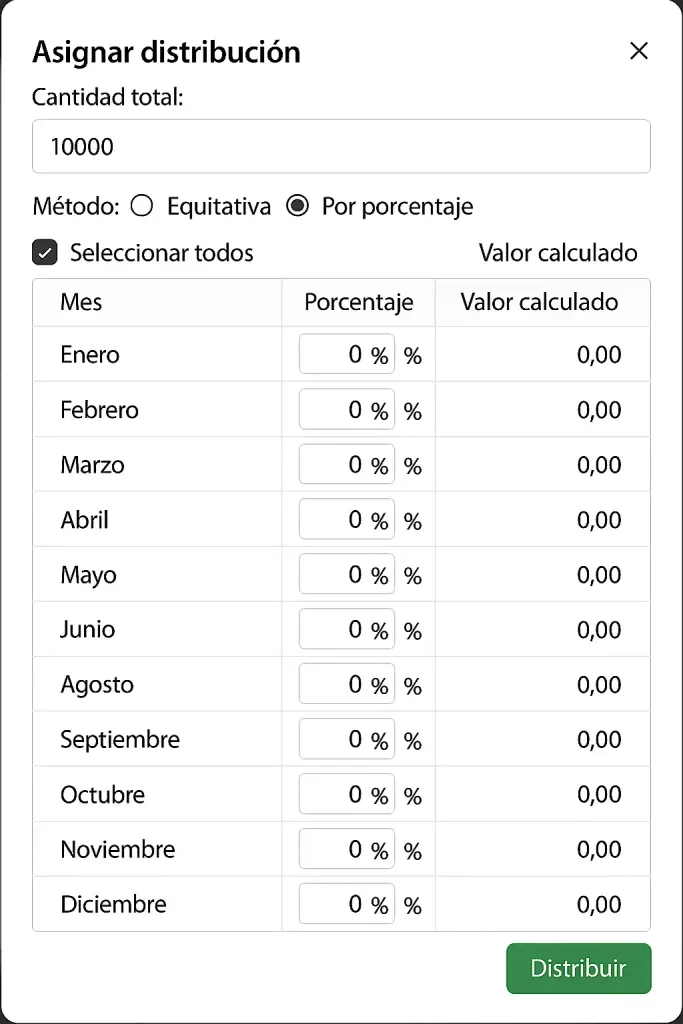Screen dimensions: 683x1024
Task: Select the Equitativa method radio button
Action: 142,207
